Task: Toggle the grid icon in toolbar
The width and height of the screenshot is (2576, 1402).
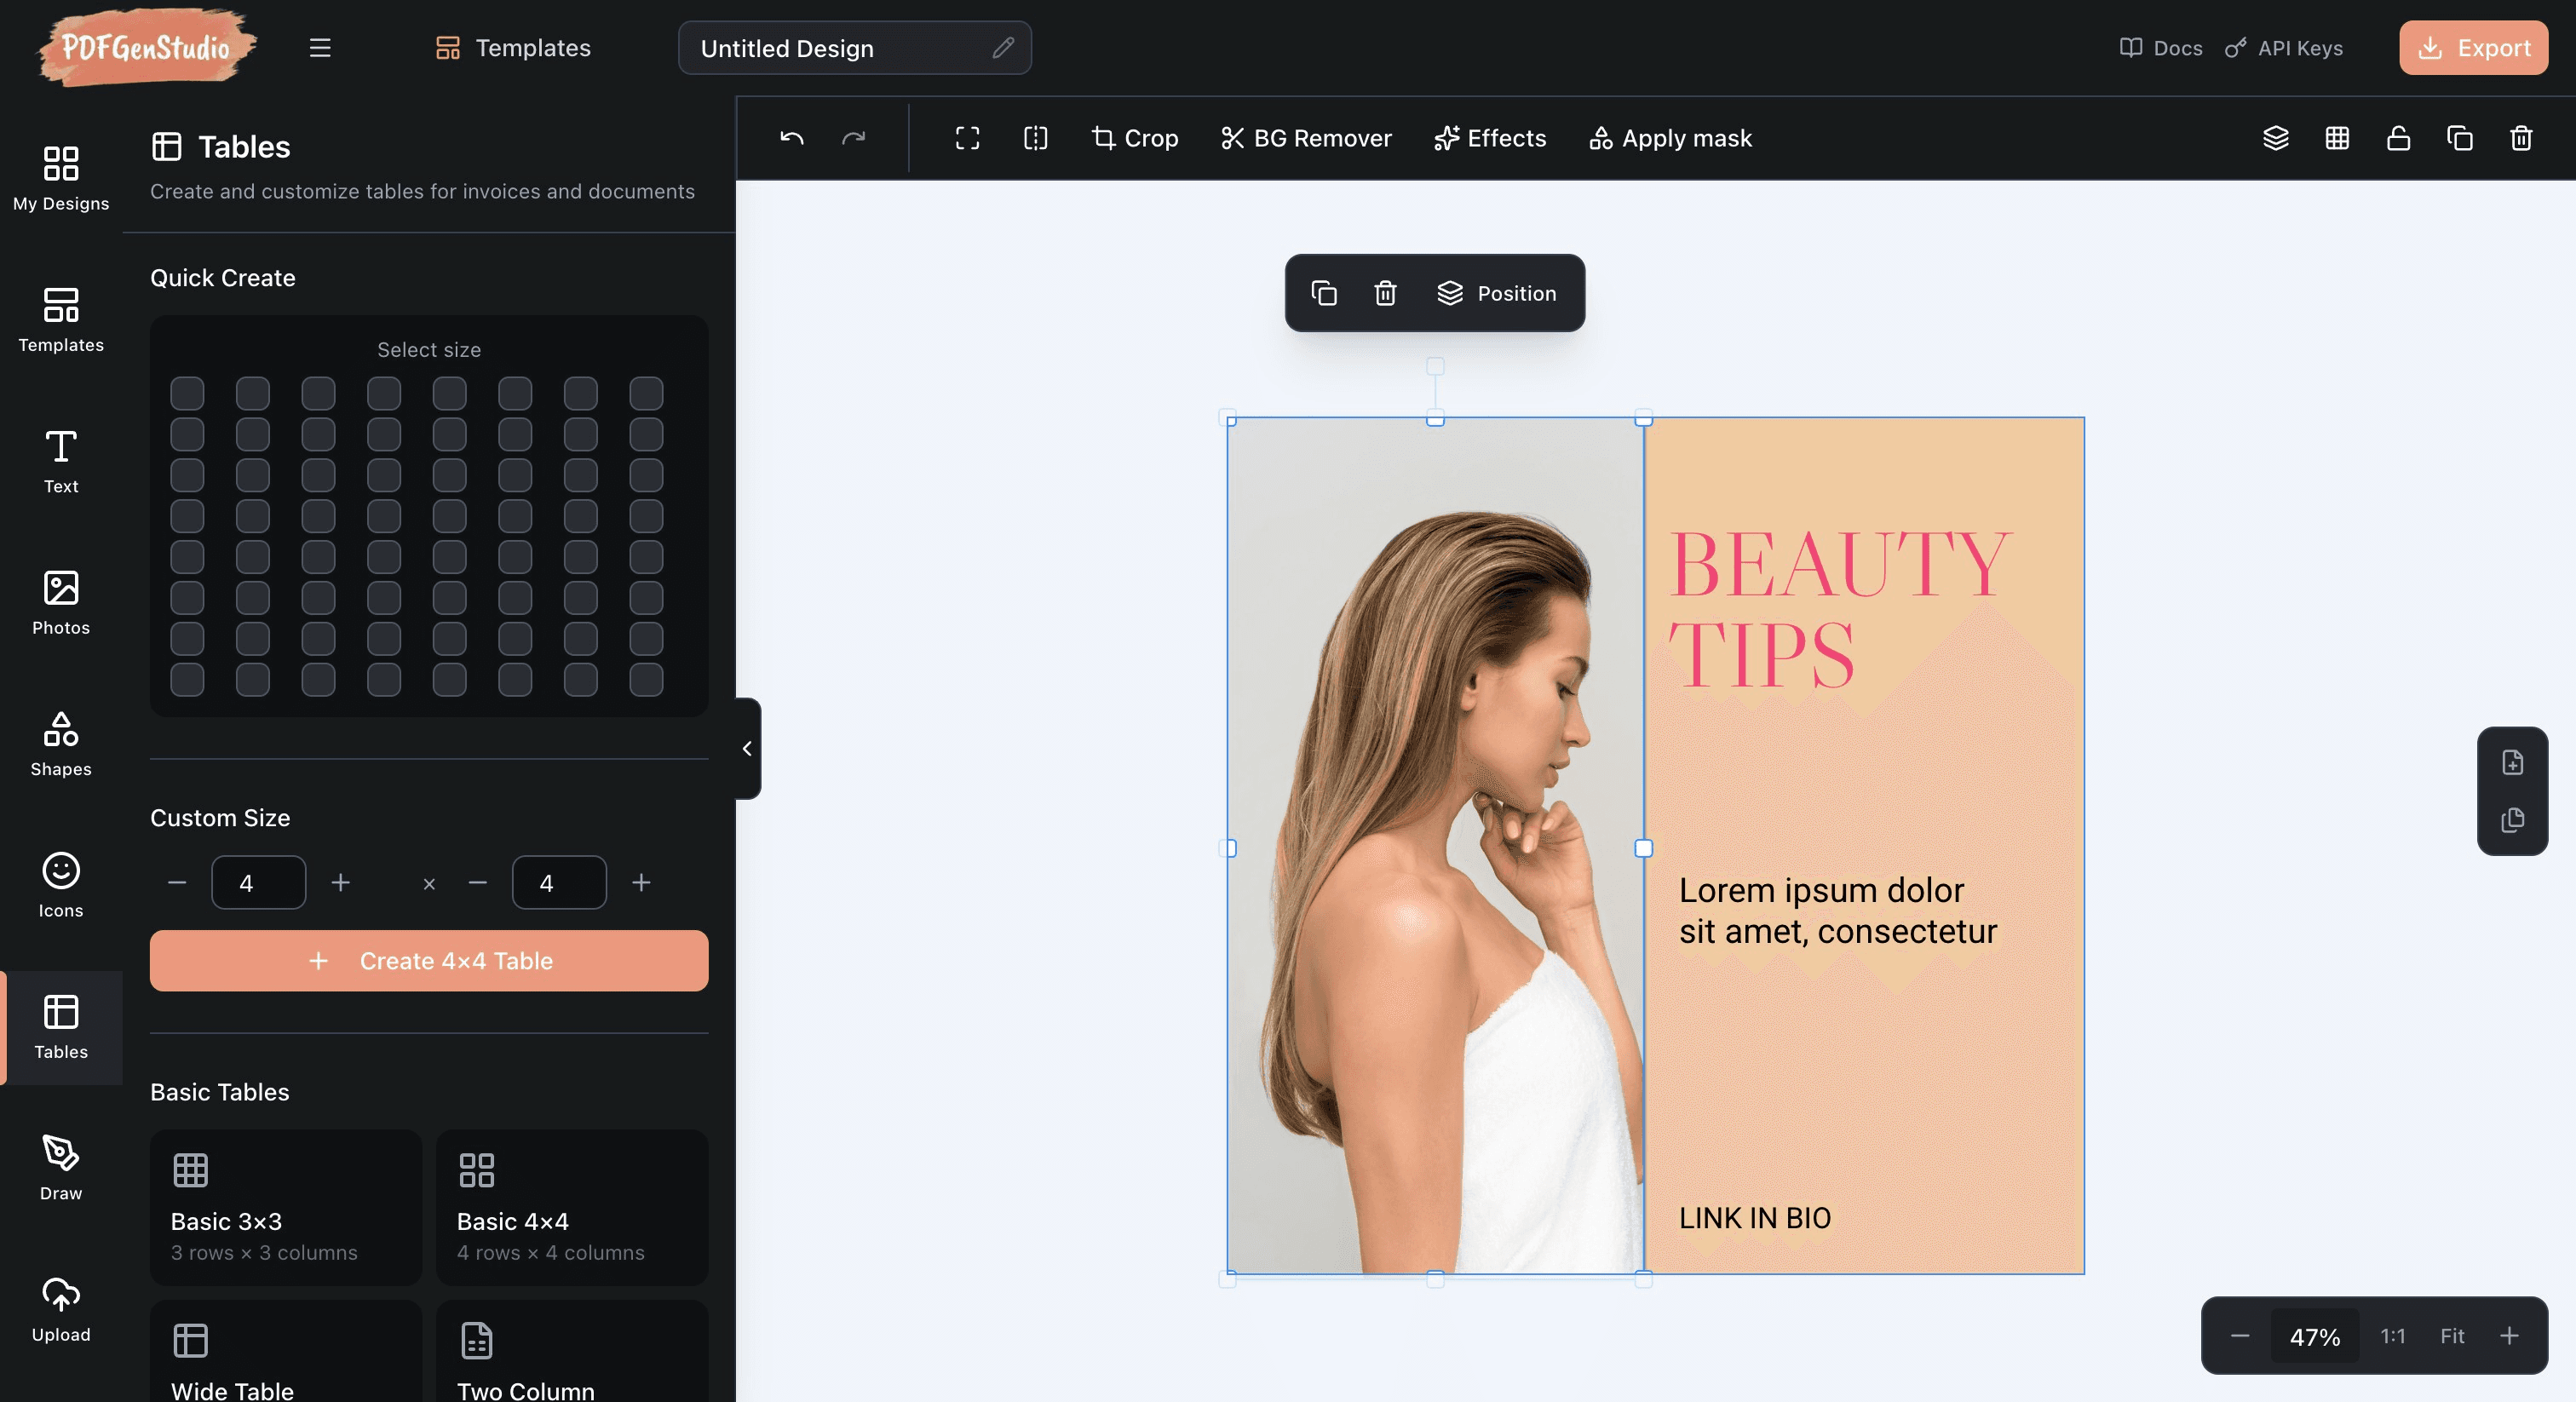Action: click(x=2336, y=138)
